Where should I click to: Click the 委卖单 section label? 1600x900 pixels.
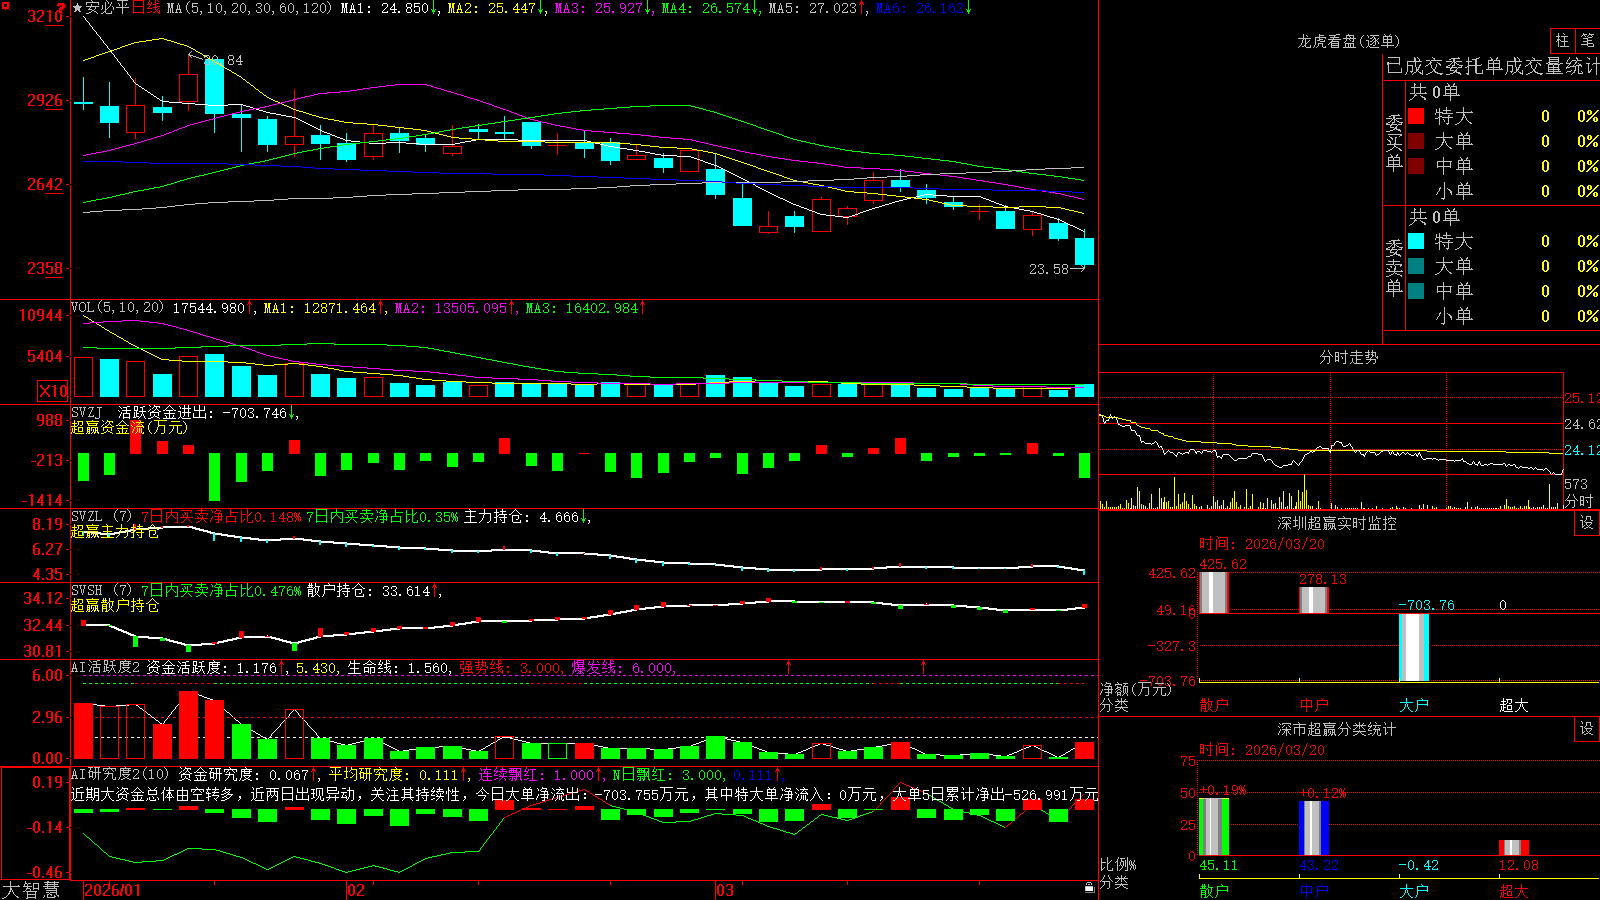coord(1394,268)
